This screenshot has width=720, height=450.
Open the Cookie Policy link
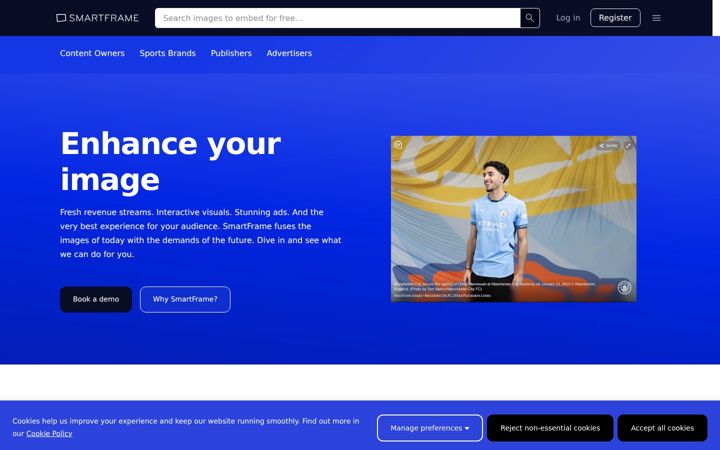pos(49,433)
